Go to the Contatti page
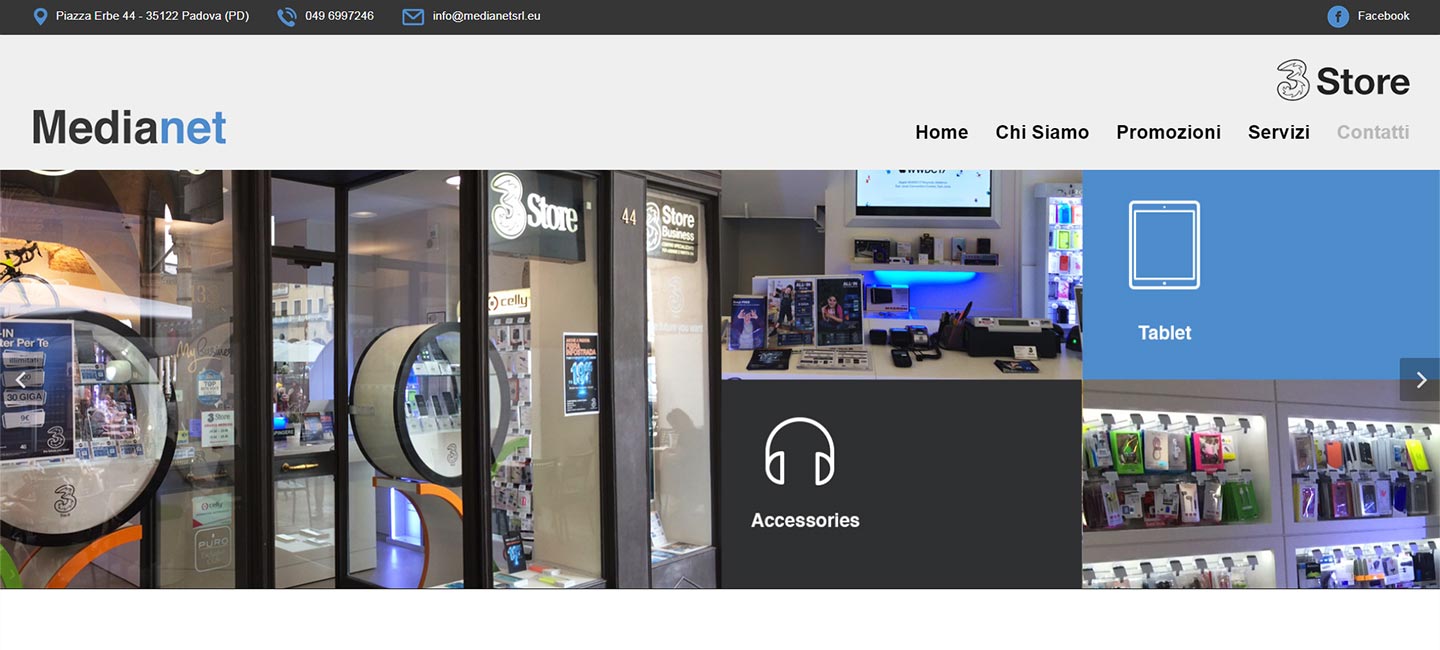Viewport: 1440px width, 650px height. [x=1372, y=132]
